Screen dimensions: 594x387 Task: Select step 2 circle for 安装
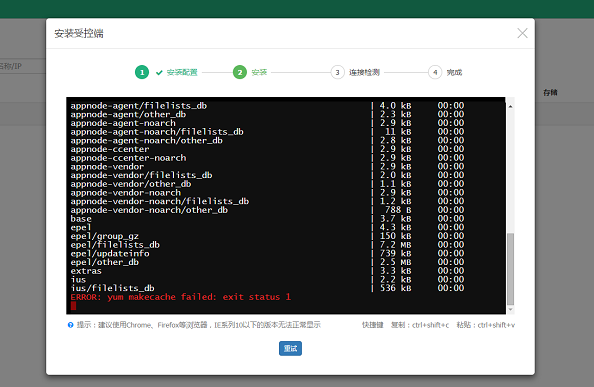tap(240, 72)
